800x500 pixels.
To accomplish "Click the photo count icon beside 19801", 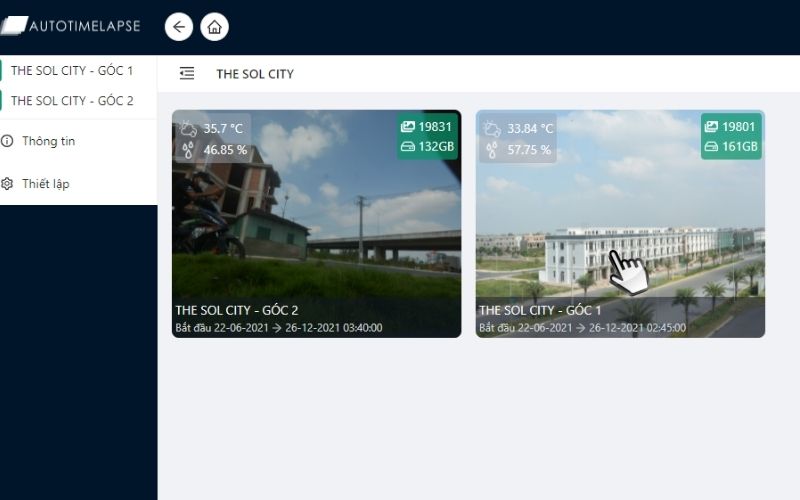I will 711,127.
